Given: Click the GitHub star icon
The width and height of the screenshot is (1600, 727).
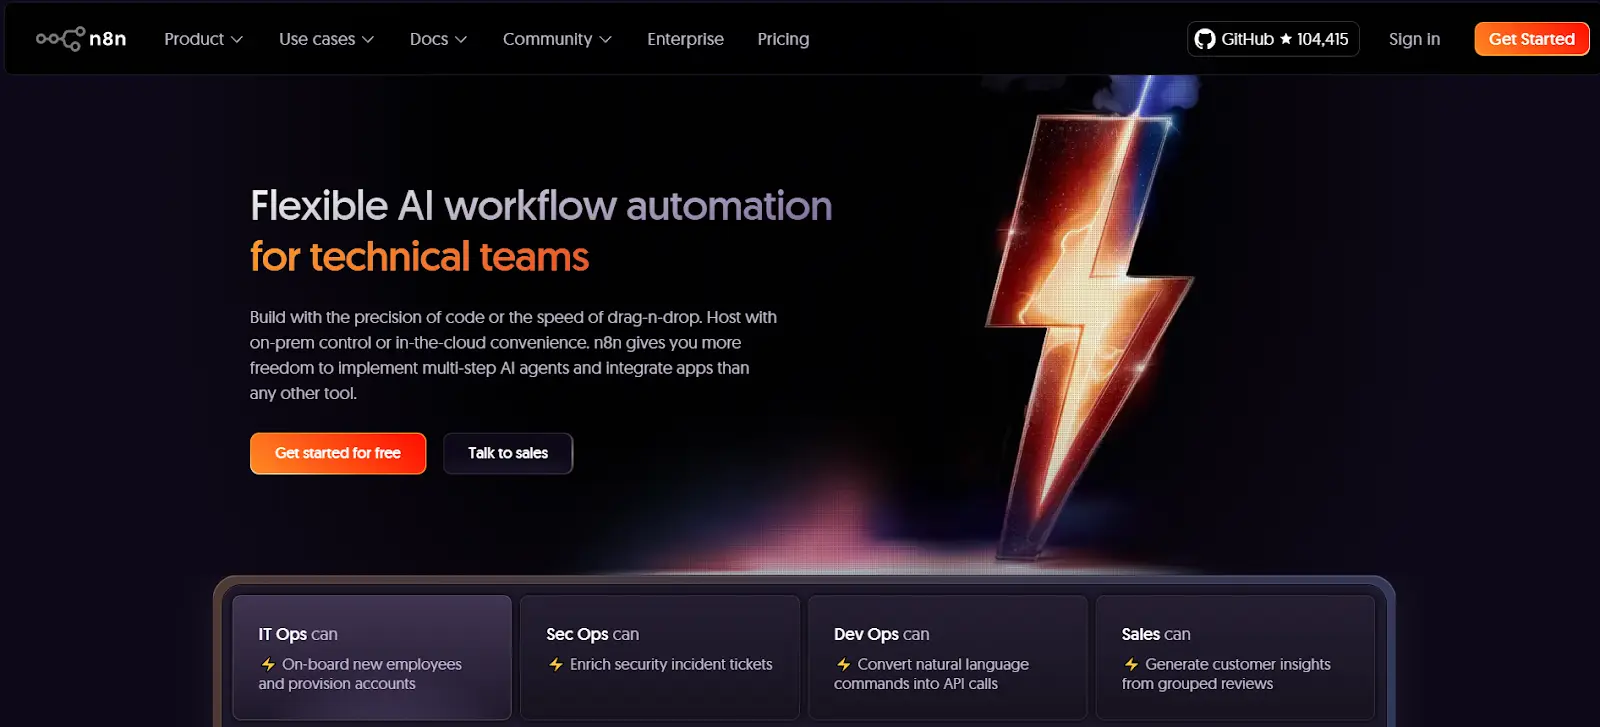Looking at the screenshot, I should [1286, 39].
